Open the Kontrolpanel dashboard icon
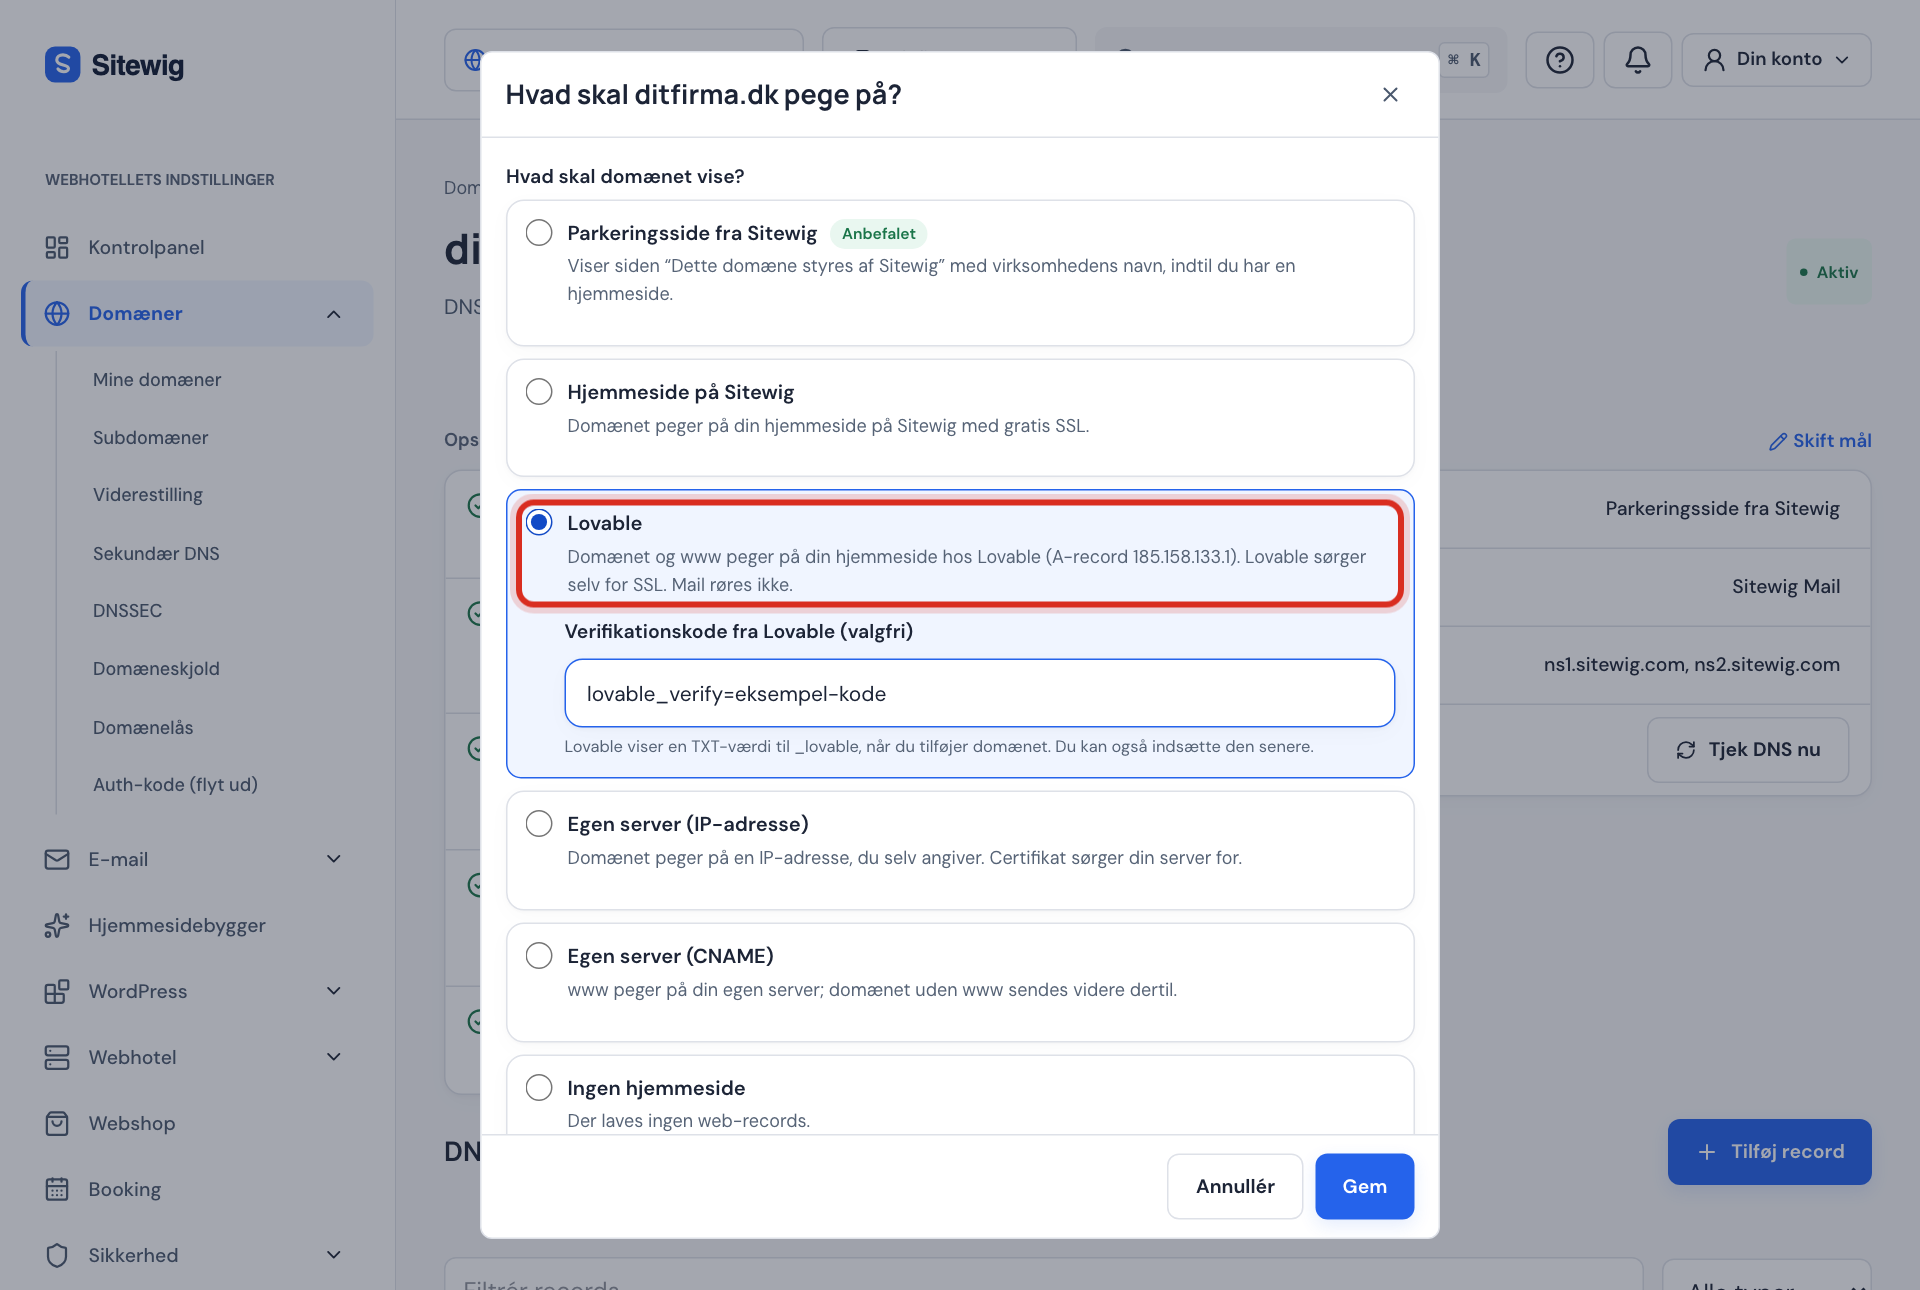 coord(57,247)
